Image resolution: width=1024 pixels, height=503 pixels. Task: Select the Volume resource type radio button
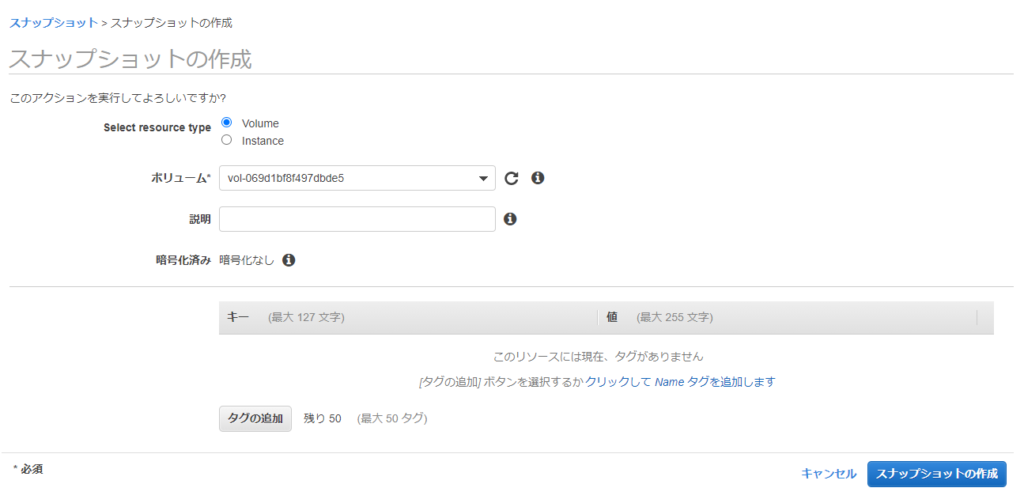(x=227, y=122)
